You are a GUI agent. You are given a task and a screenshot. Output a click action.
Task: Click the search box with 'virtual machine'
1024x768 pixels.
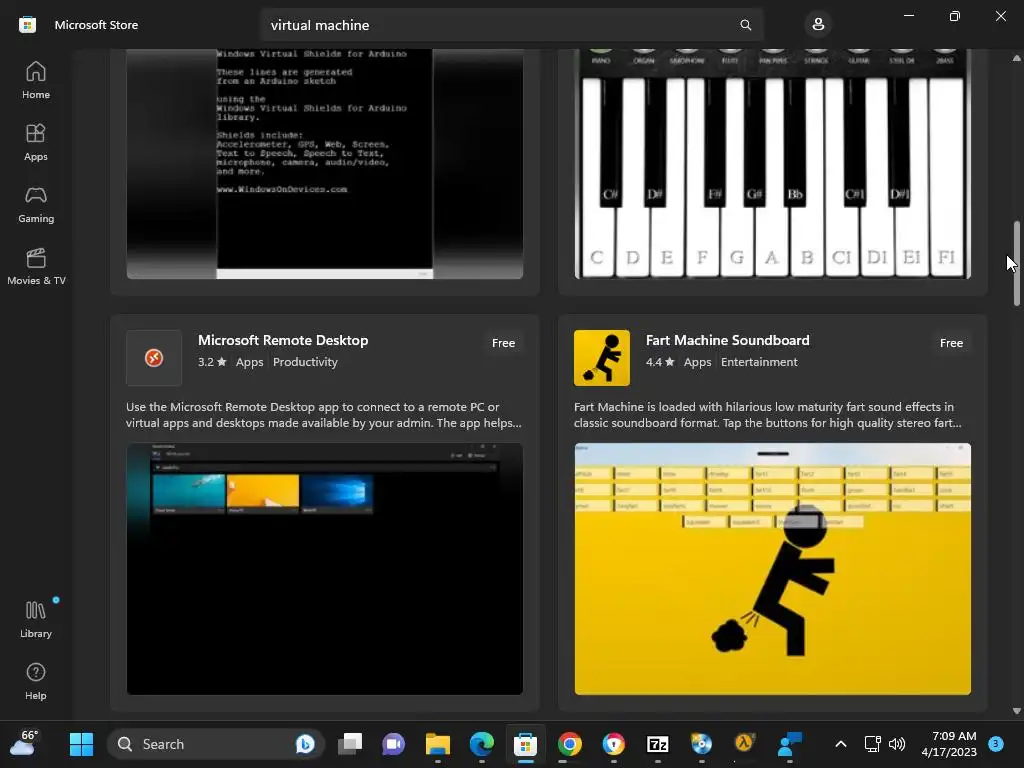click(x=511, y=25)
